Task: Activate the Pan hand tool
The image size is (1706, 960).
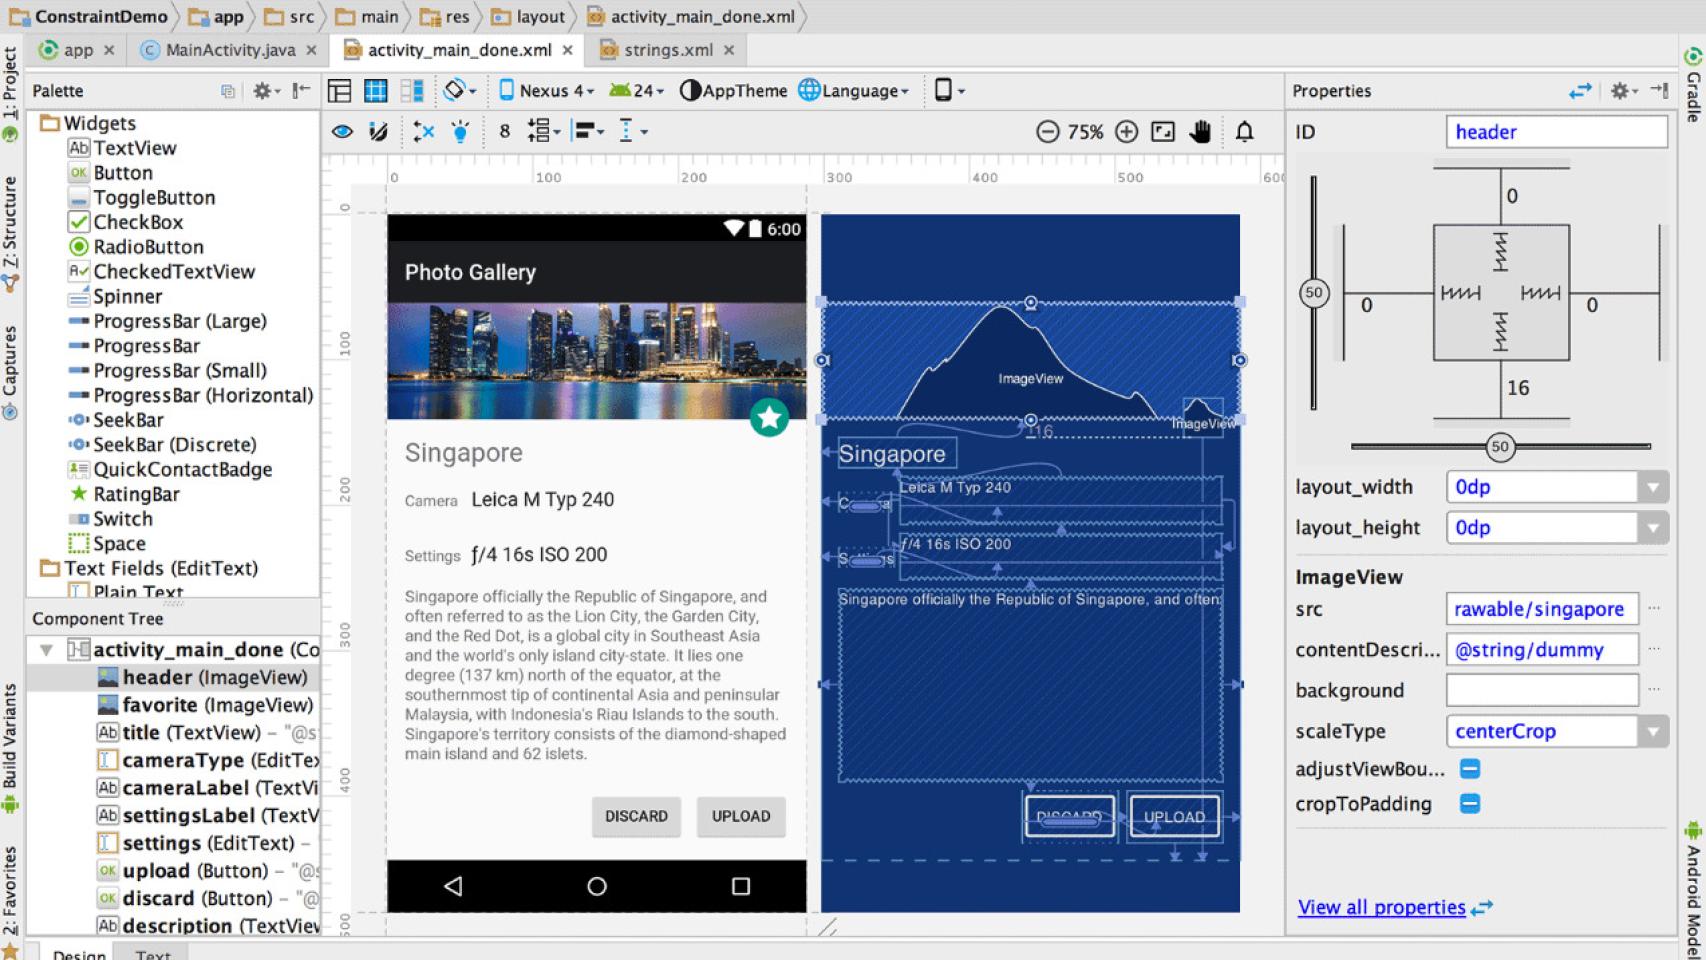Action: point(1201,130)
